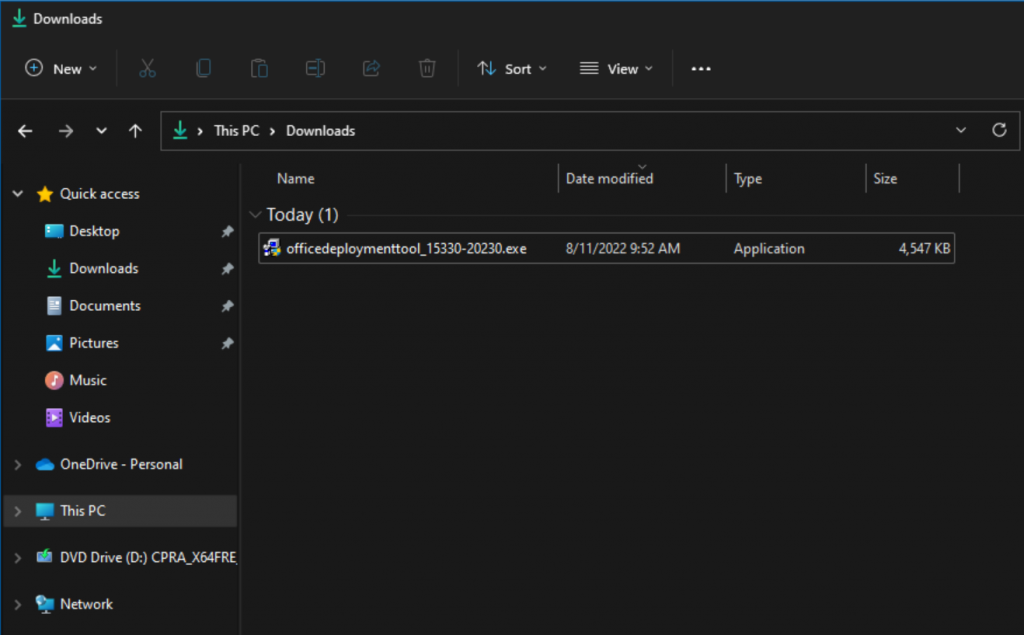Collapse the Quick access tree

(18, 194)
